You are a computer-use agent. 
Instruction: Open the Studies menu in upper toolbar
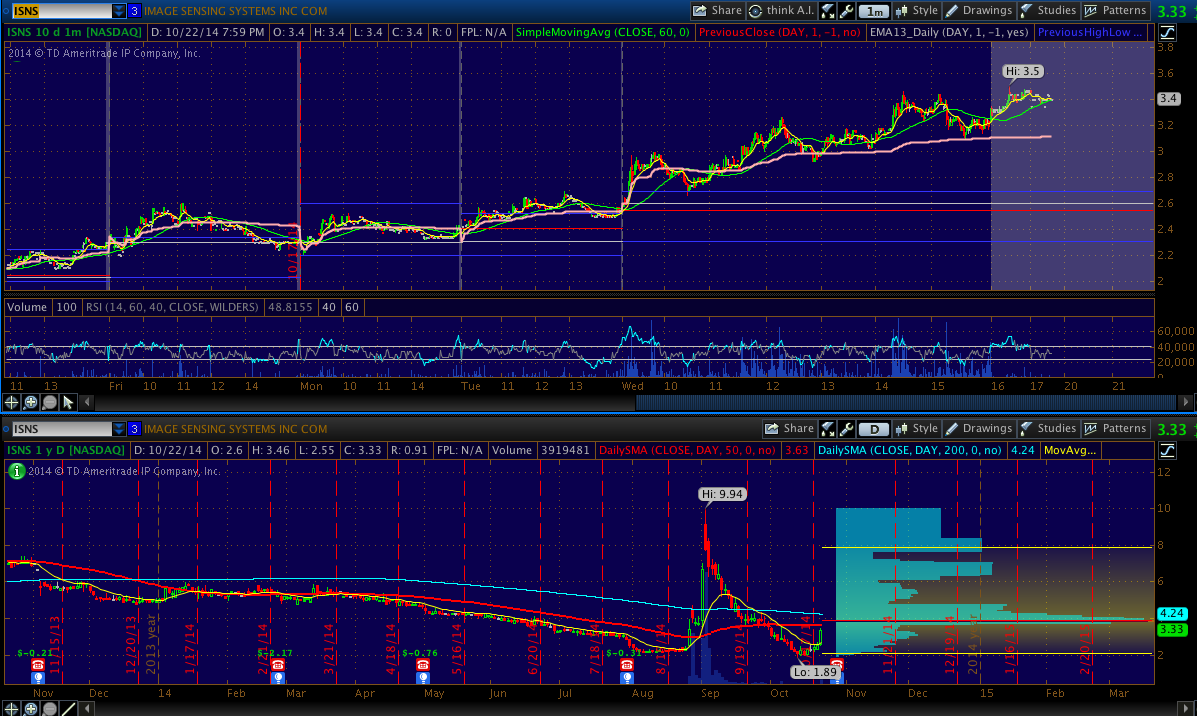(1048, 11)
